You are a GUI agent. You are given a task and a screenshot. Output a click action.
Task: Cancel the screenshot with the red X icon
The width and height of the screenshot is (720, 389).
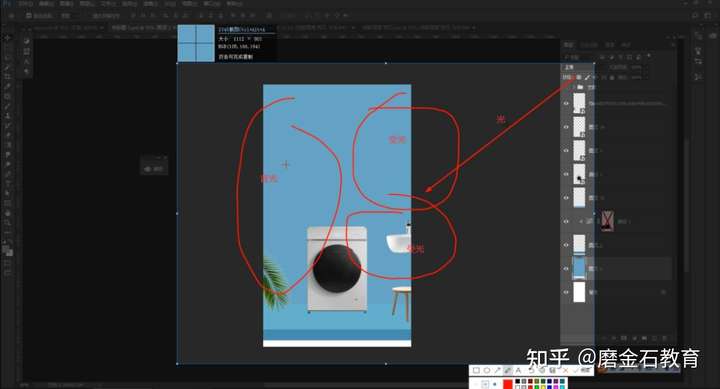(566, 370)
